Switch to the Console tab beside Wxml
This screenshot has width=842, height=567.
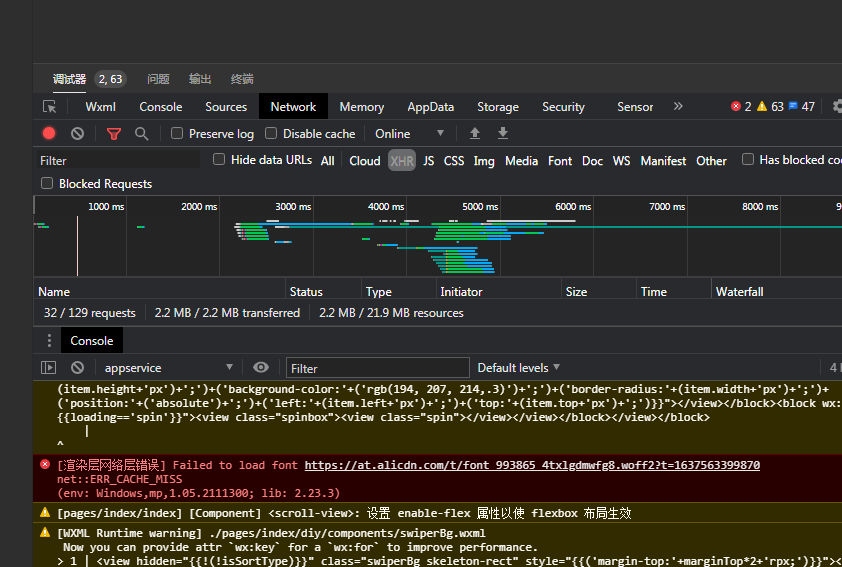[161, 107]
